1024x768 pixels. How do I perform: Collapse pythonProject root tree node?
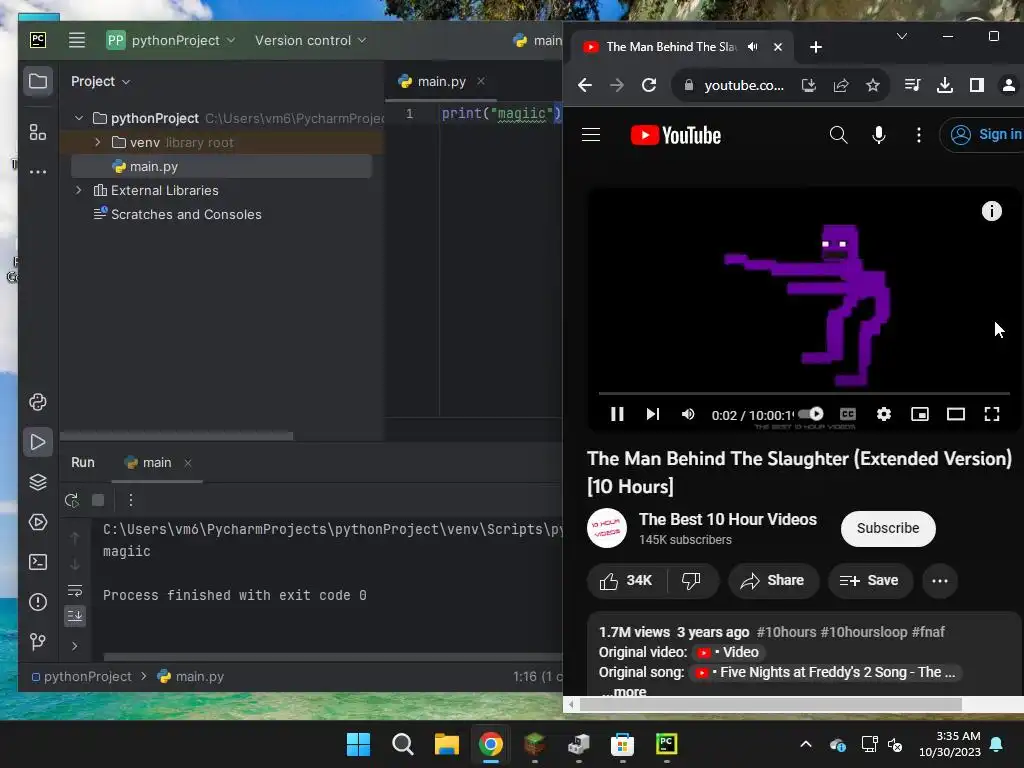[79, 118]
